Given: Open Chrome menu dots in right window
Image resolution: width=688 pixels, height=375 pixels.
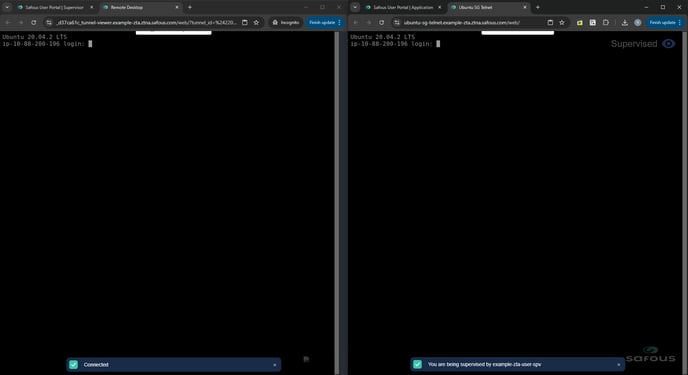Looking at the screenshot, I should pyautogui.click(x=680, y=22).
